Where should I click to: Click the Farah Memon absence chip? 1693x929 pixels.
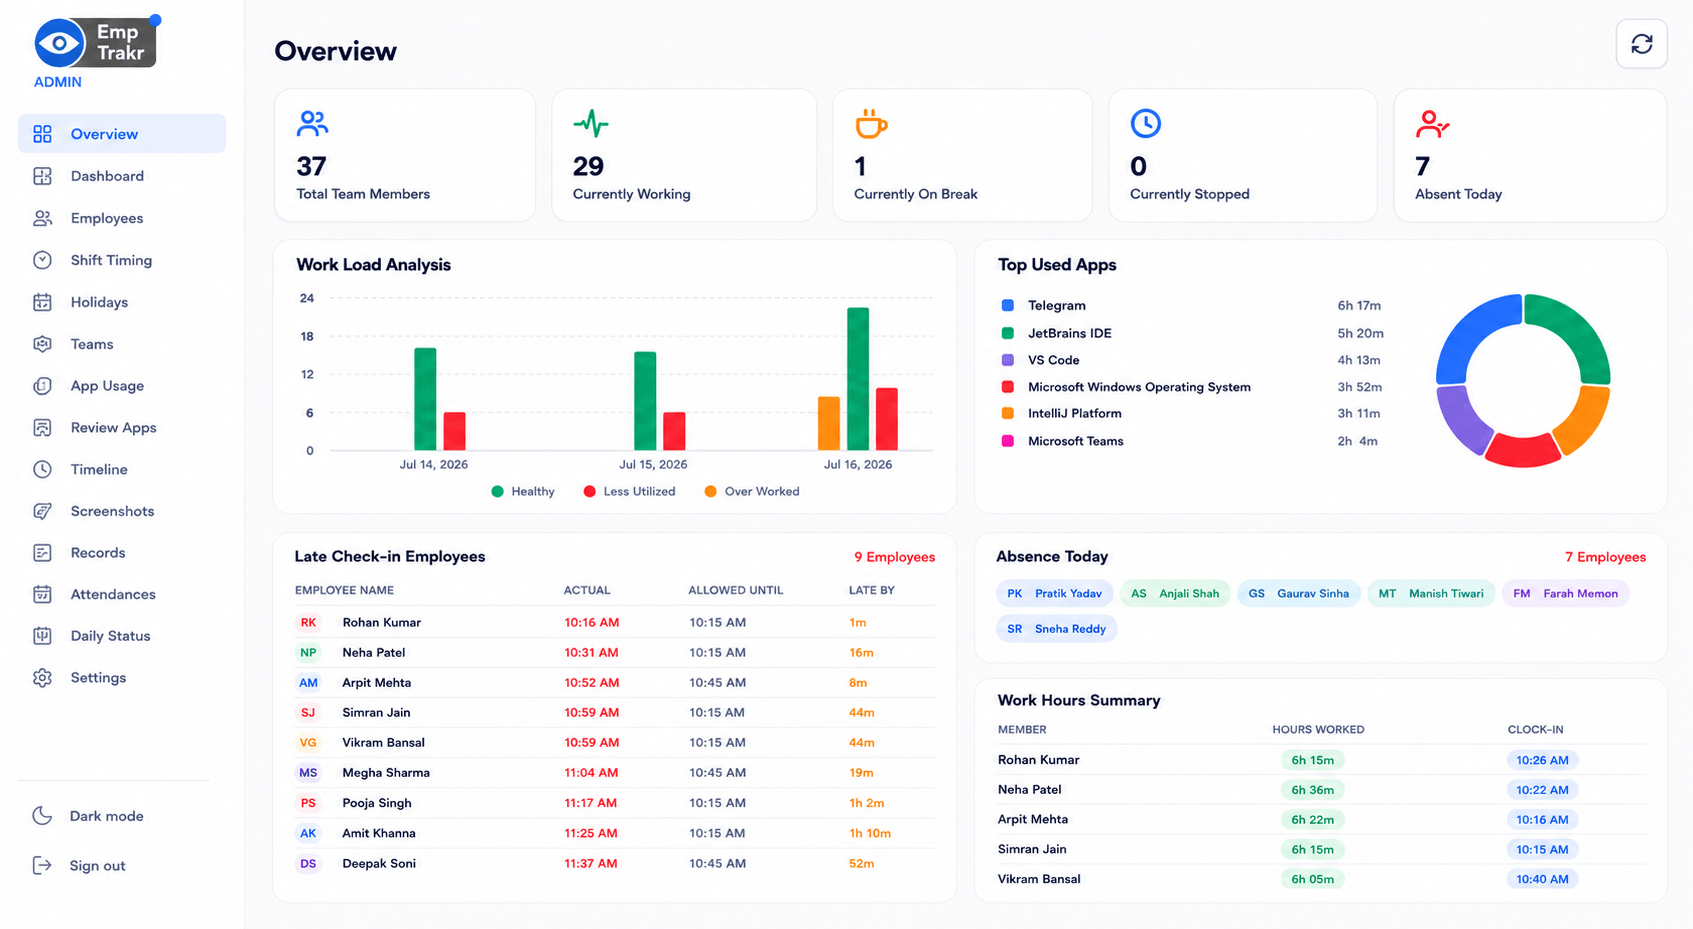click(x=1566, y=594)
